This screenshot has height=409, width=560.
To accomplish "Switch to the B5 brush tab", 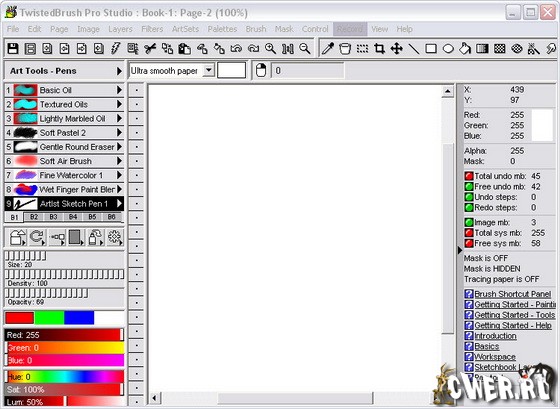I will point(92,216).
